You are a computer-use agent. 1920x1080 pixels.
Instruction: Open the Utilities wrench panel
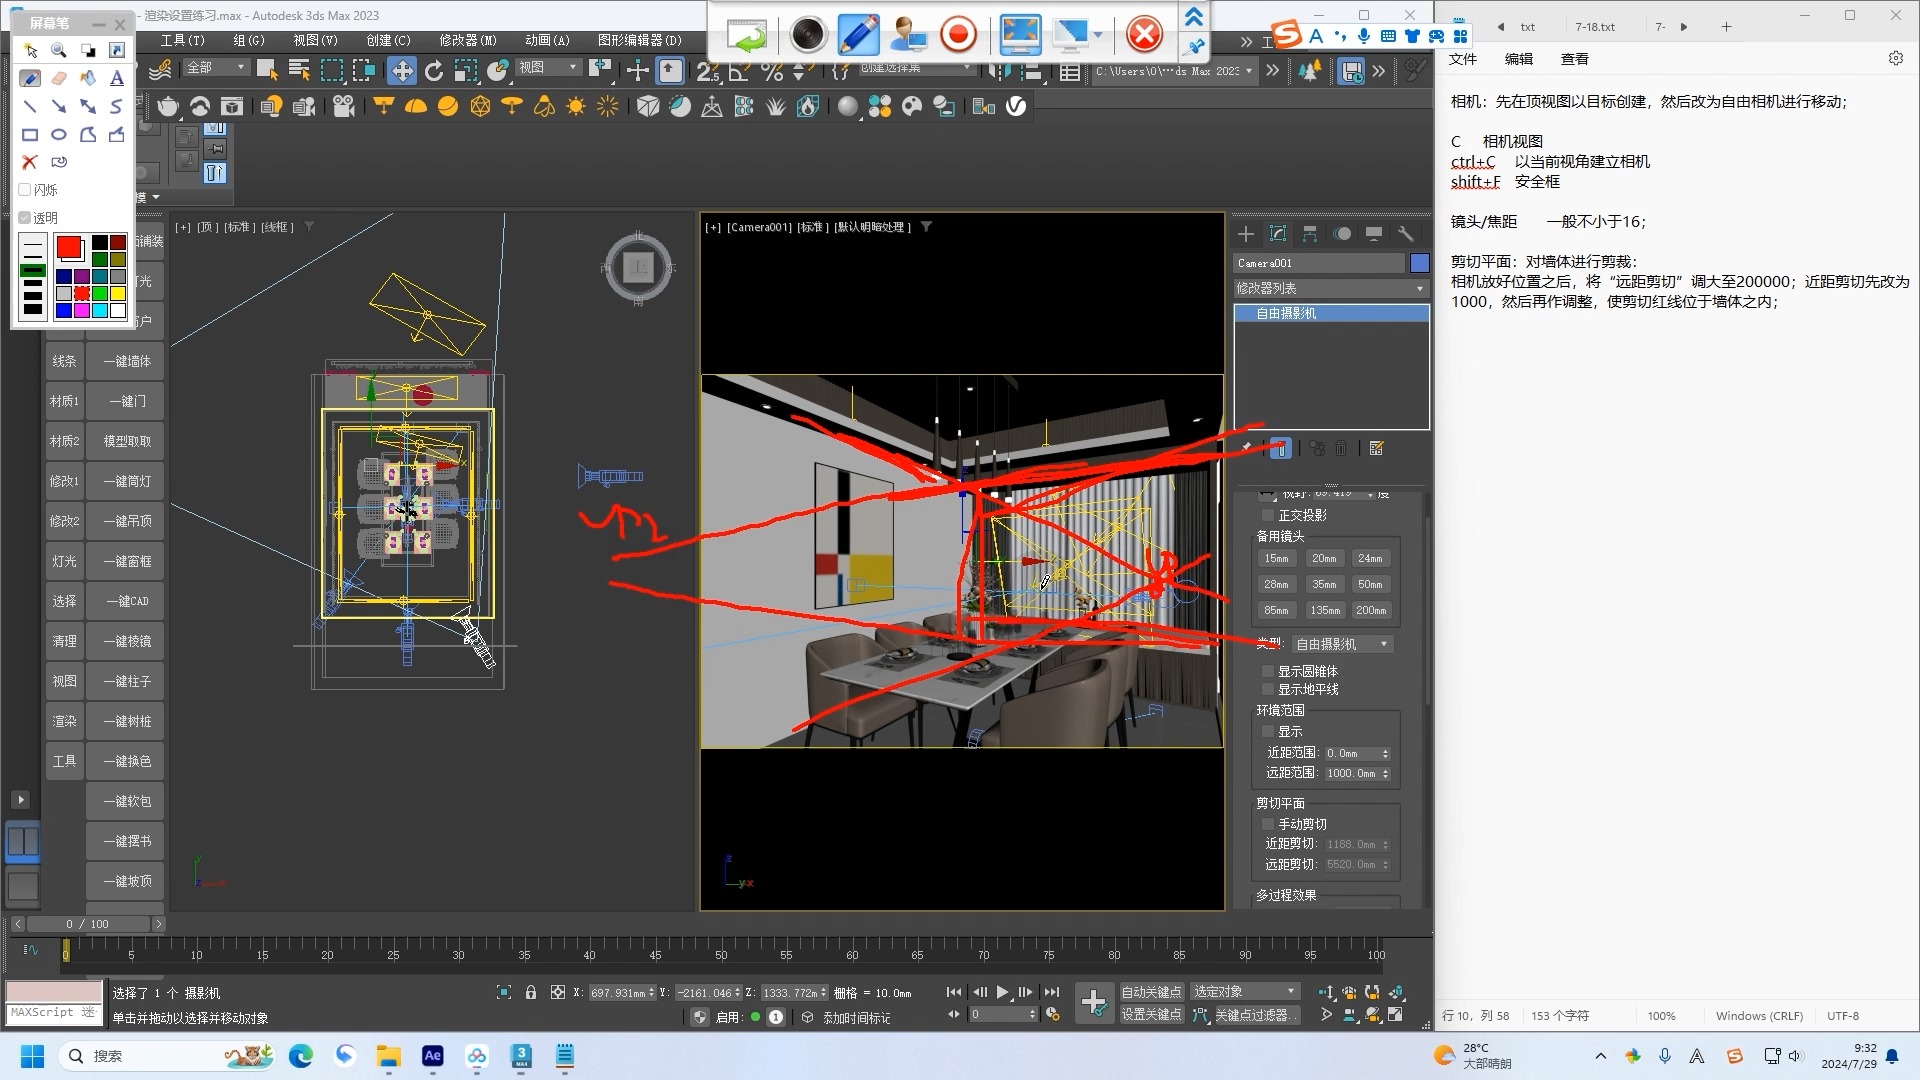(x=1405, y=233)
